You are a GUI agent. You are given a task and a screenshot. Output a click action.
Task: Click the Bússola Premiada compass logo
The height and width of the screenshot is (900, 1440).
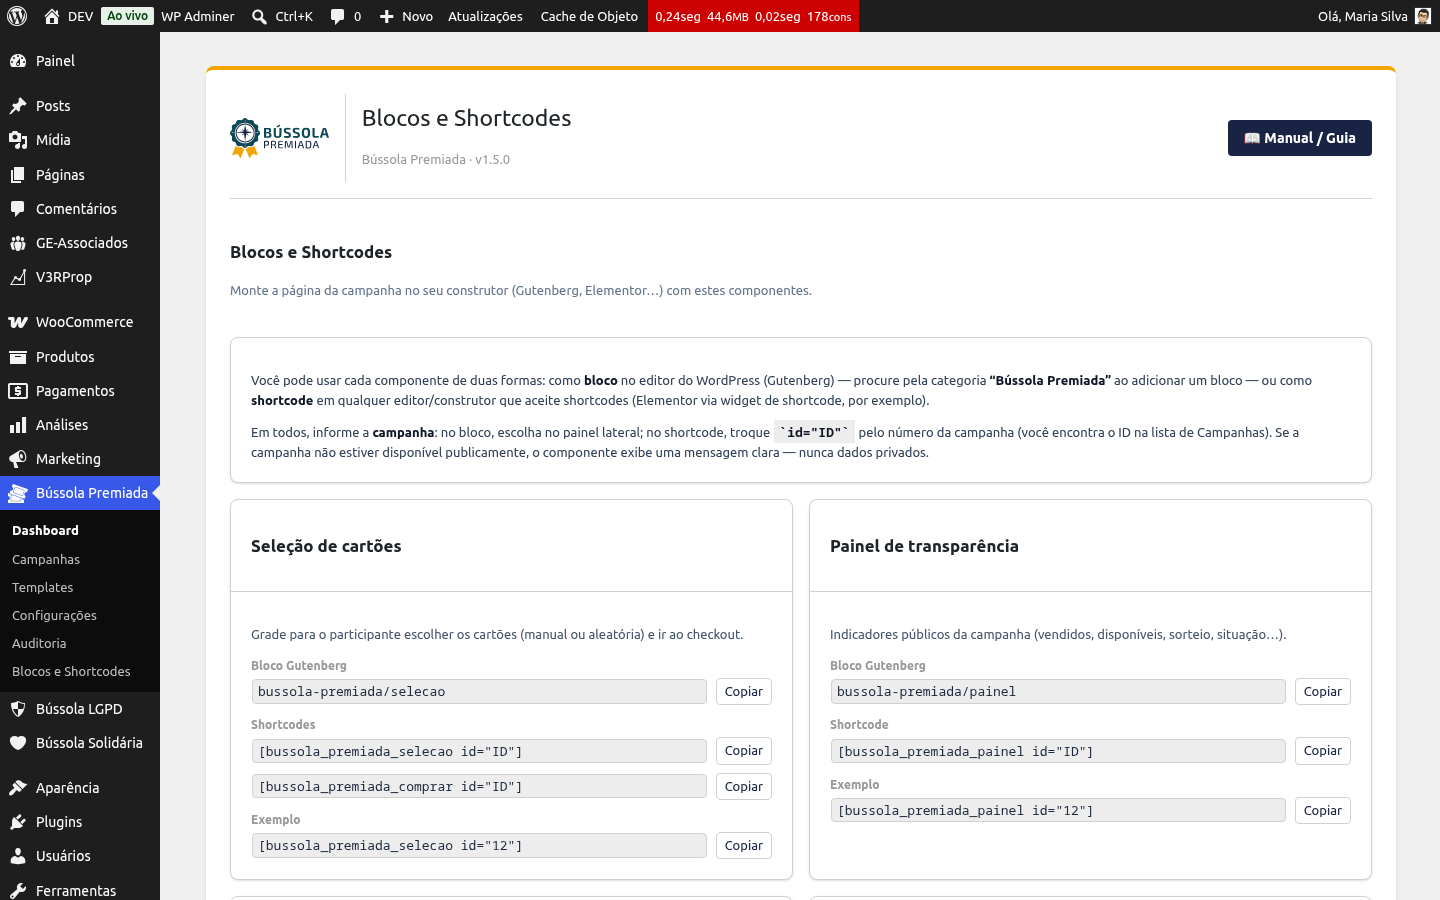pos(280,138)
